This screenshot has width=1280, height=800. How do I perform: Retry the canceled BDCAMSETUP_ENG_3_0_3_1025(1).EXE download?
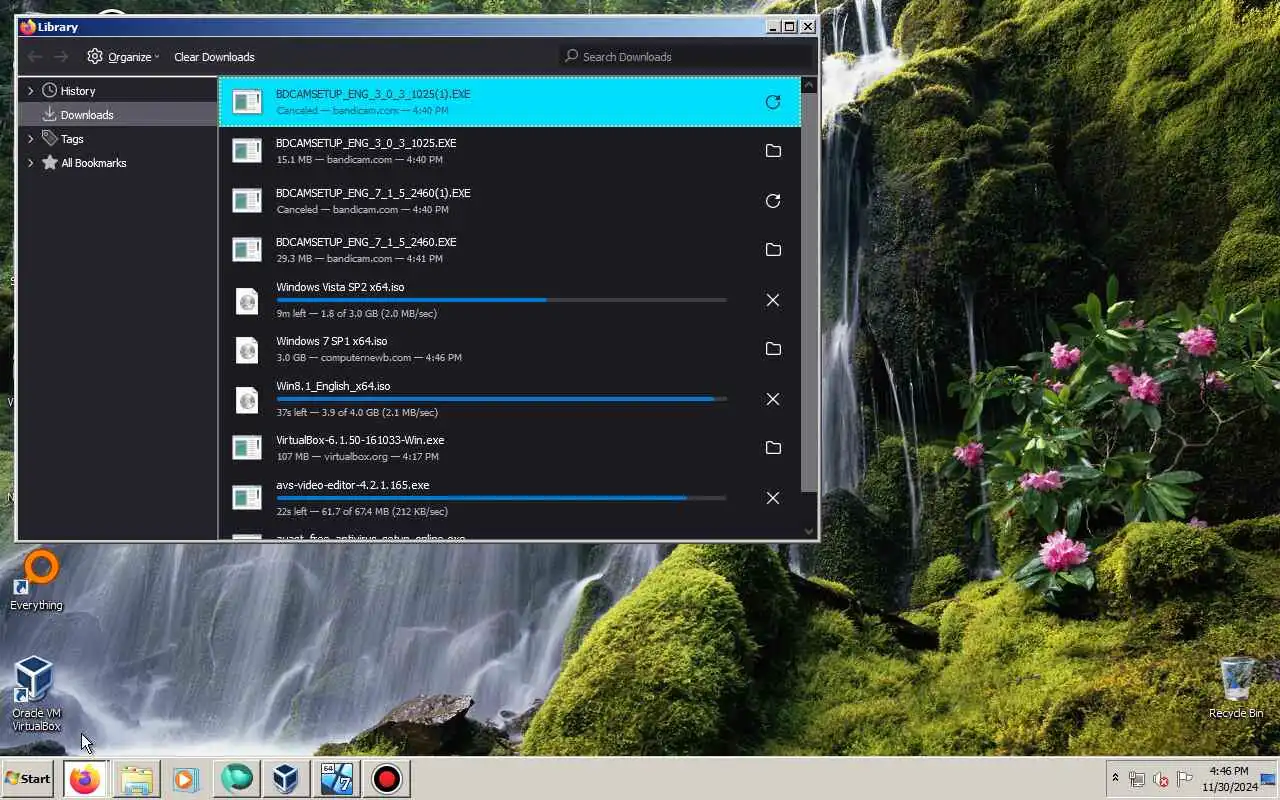tap(772, 102)
